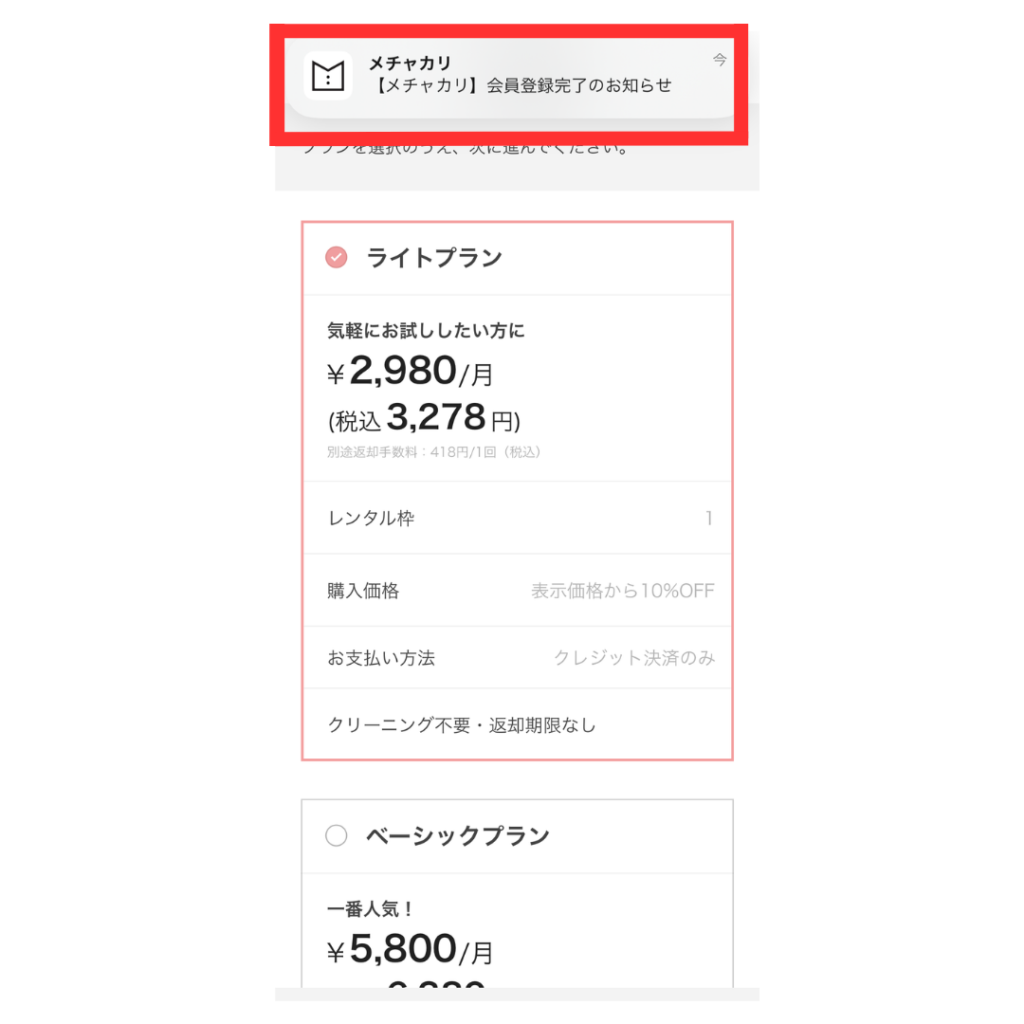
Task: Click the お支払い方法 row label
Action: point(381,658)
